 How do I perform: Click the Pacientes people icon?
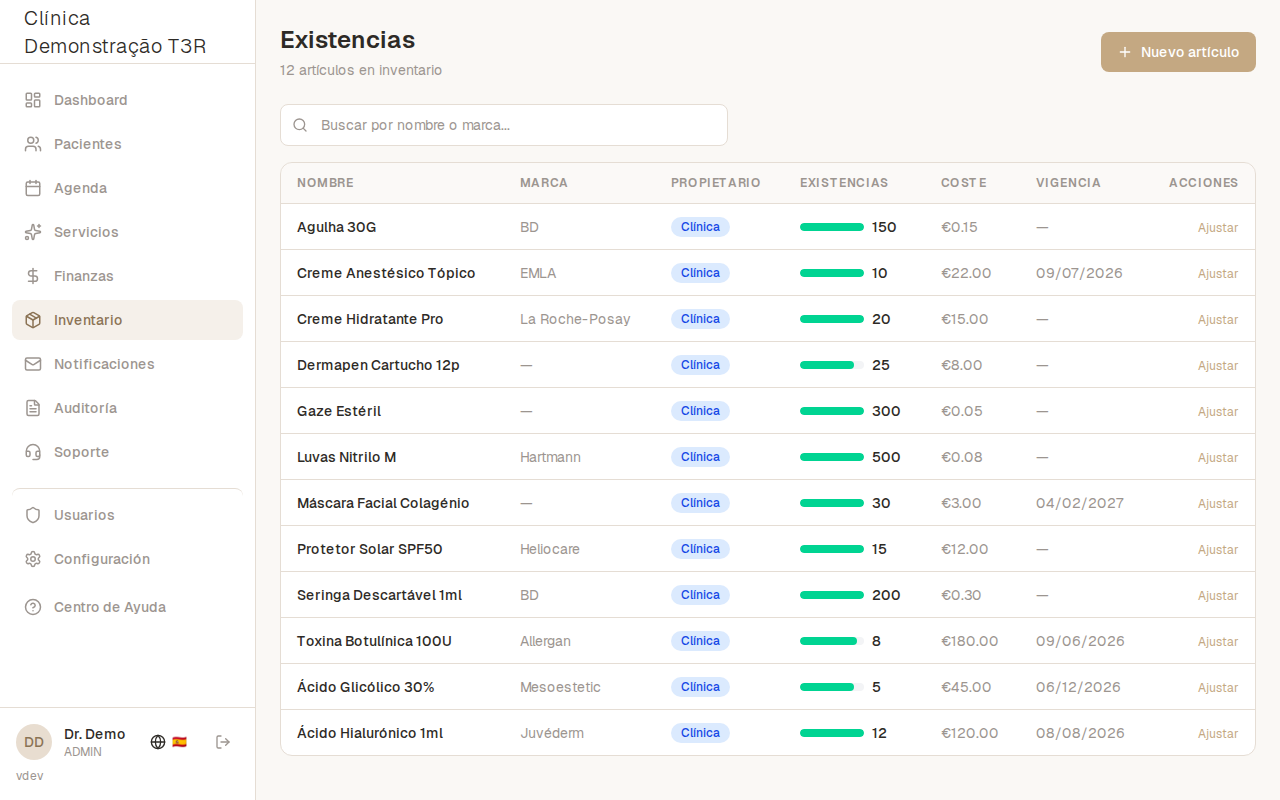coord(33,144)
